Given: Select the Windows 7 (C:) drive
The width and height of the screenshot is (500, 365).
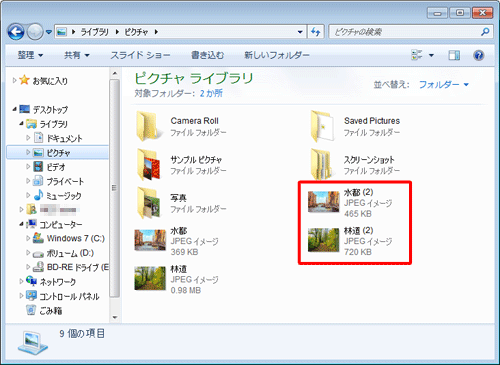Looking at the screenshot, I should click(x=76, y=238).
